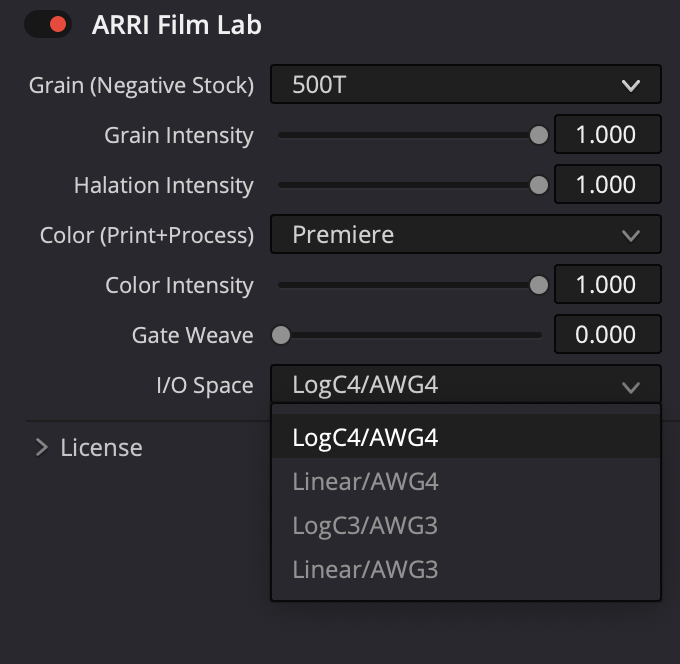Pick LogC3/AWG3 in the dropdown list
This screenshot has height=664, width=680.
[x=365, y=526]
